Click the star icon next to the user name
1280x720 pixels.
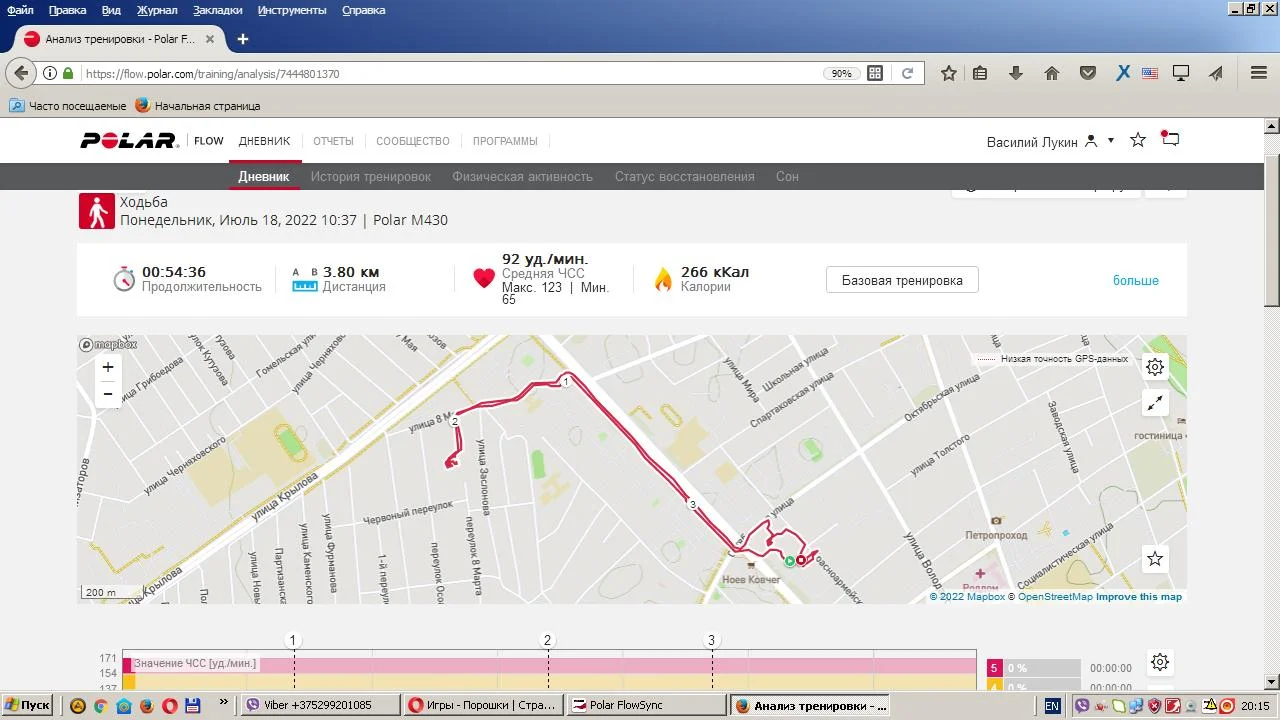point(1138,140)
